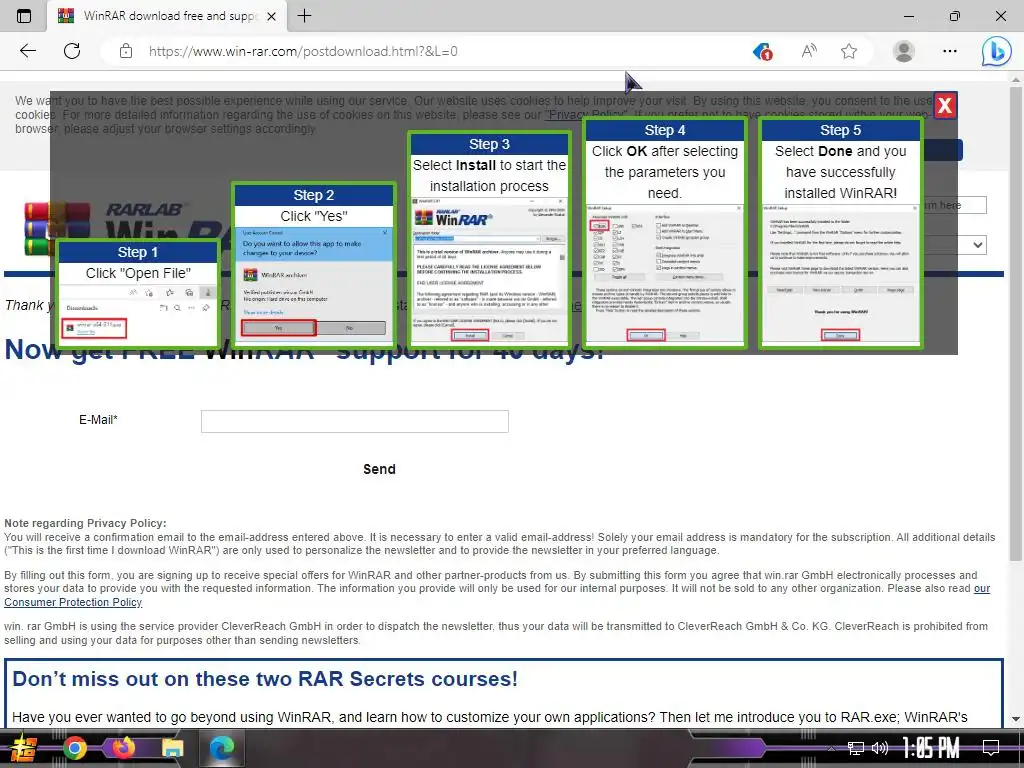View site information via the lock icon
Image resolution: width=1024 pixels, height=768 pixels.
tap(126, 51)
